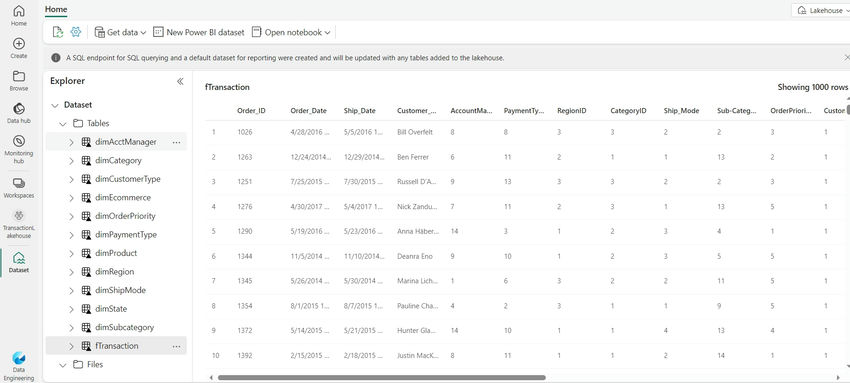Click customer cell Bill Overfelt
The height and width of the screenshot is (383, 850).
pyautogui.click(x=415, y=132)
